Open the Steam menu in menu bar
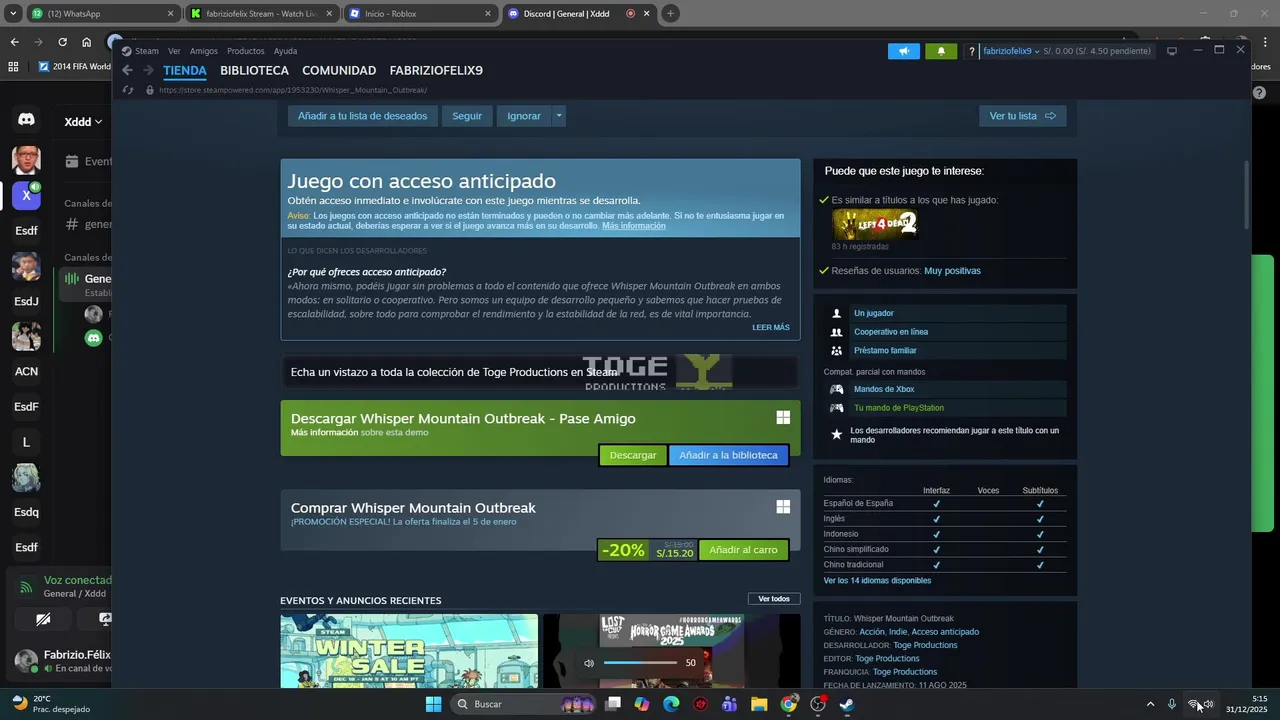 [x=147, y=51]
